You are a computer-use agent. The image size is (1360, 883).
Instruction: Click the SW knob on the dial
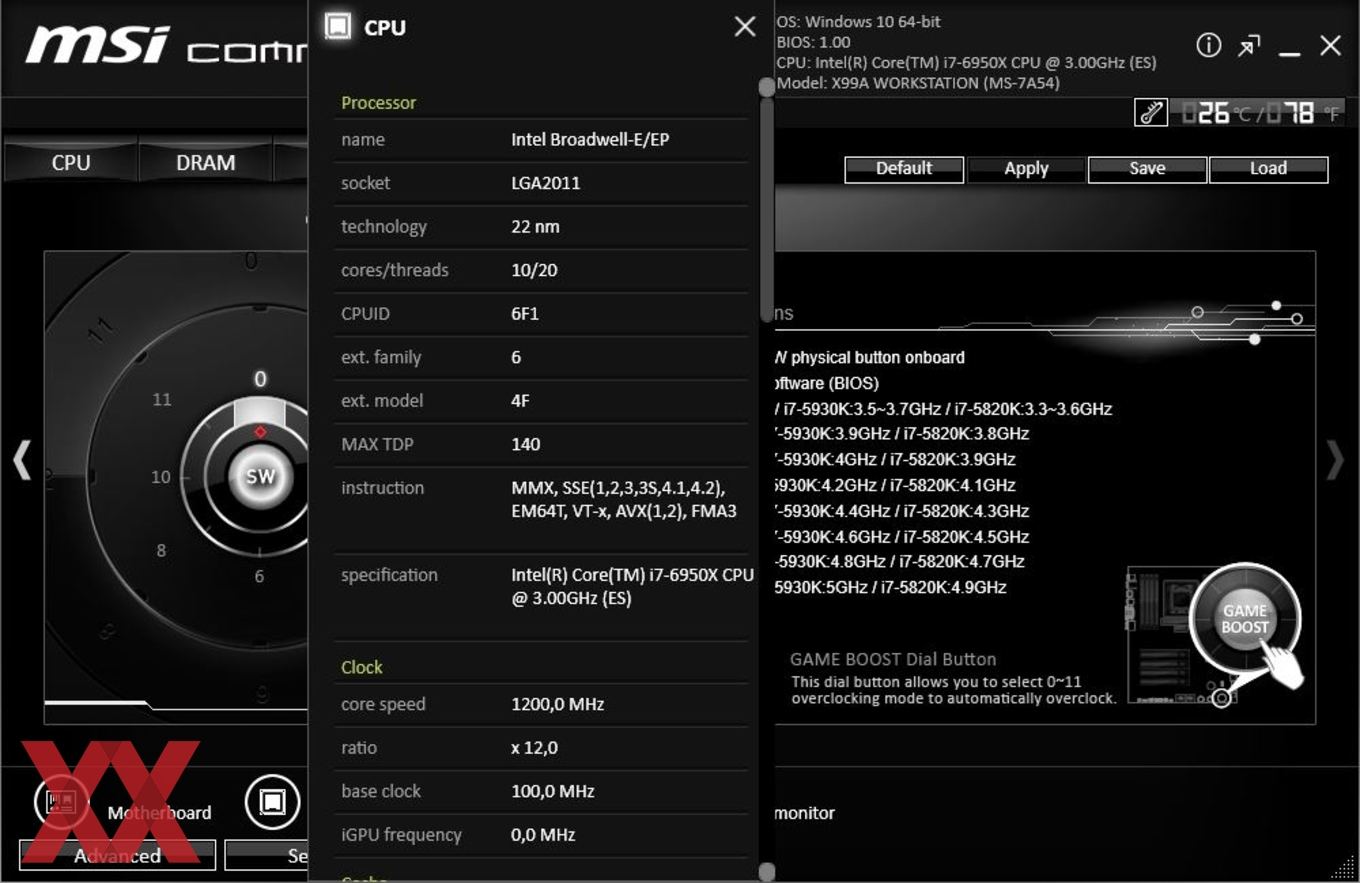(260, 476)
